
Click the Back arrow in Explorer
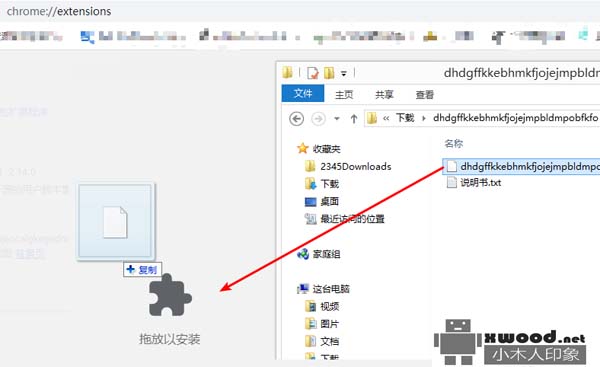[296, 119]
